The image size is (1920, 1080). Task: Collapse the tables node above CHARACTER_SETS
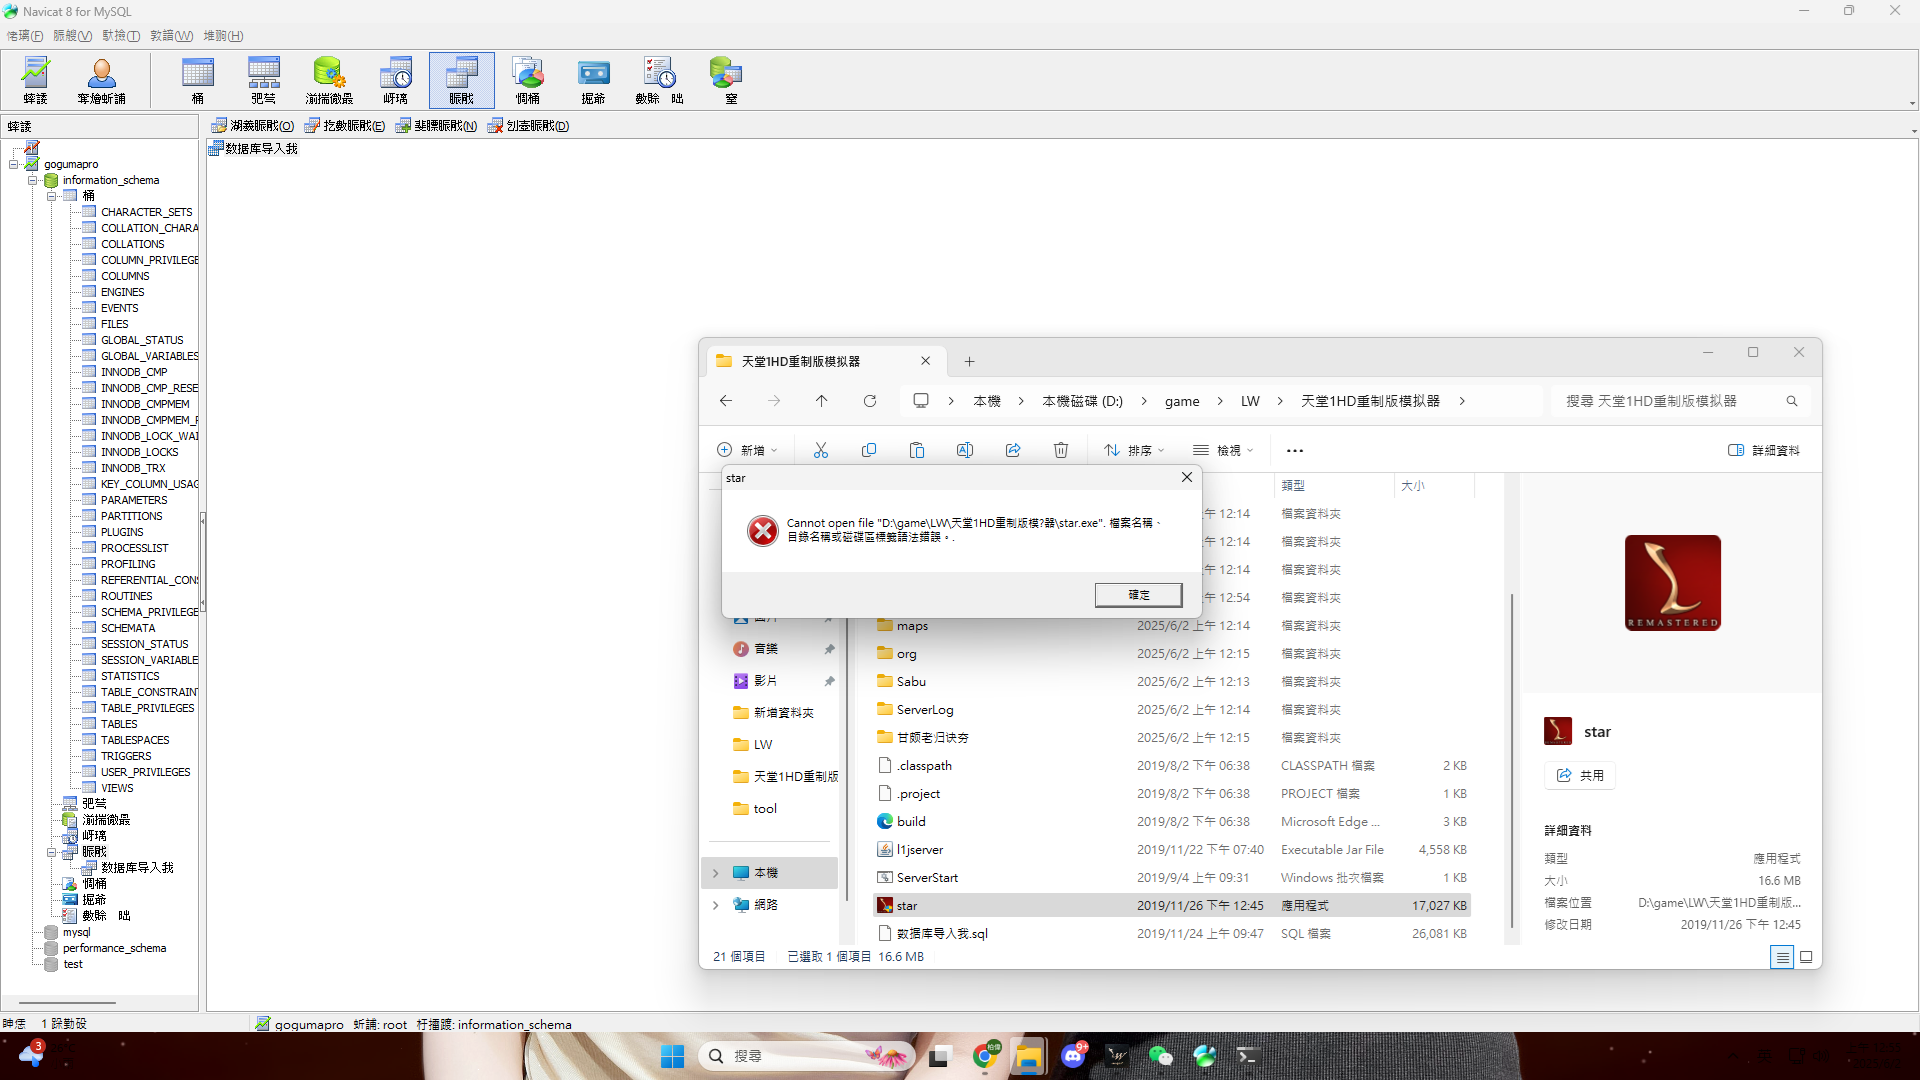(52, 196)
